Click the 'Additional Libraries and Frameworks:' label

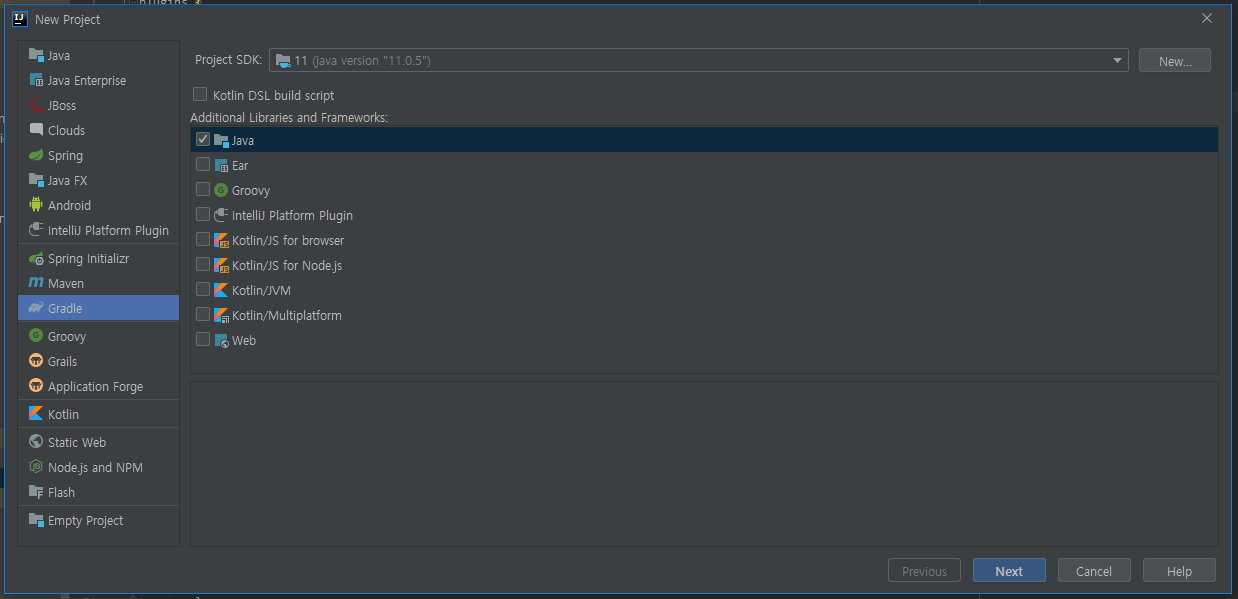[x=289, y=118]
